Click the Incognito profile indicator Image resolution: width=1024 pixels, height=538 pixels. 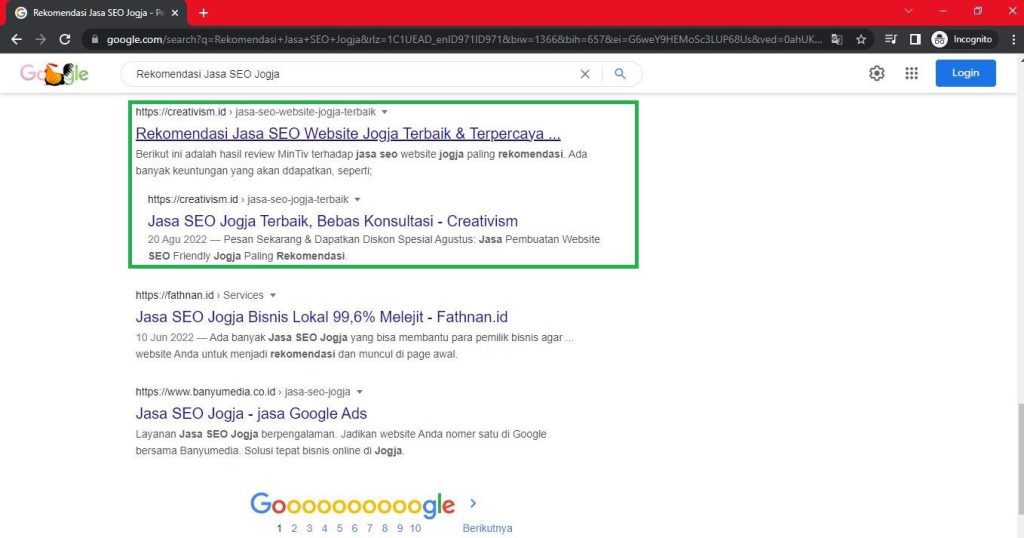point(962,39)
